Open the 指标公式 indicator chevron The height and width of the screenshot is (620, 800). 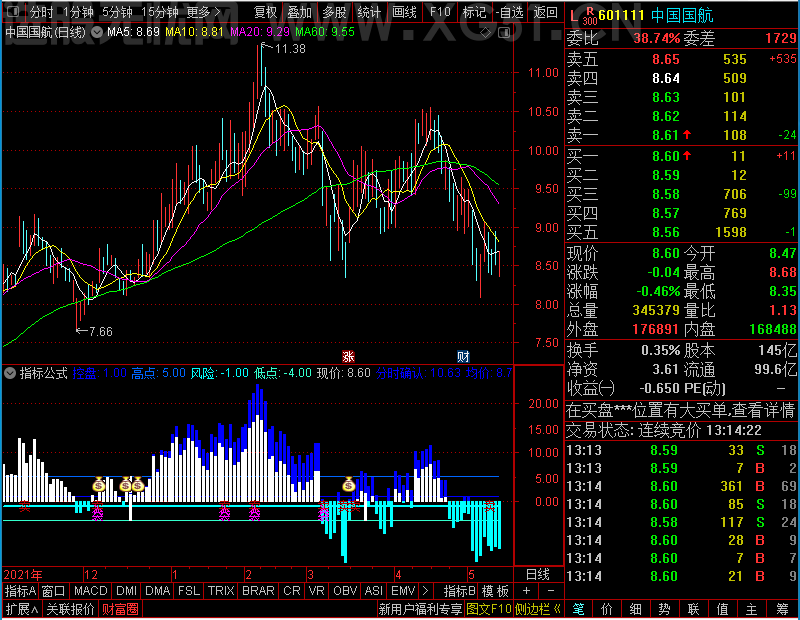[x=10, y=373]
